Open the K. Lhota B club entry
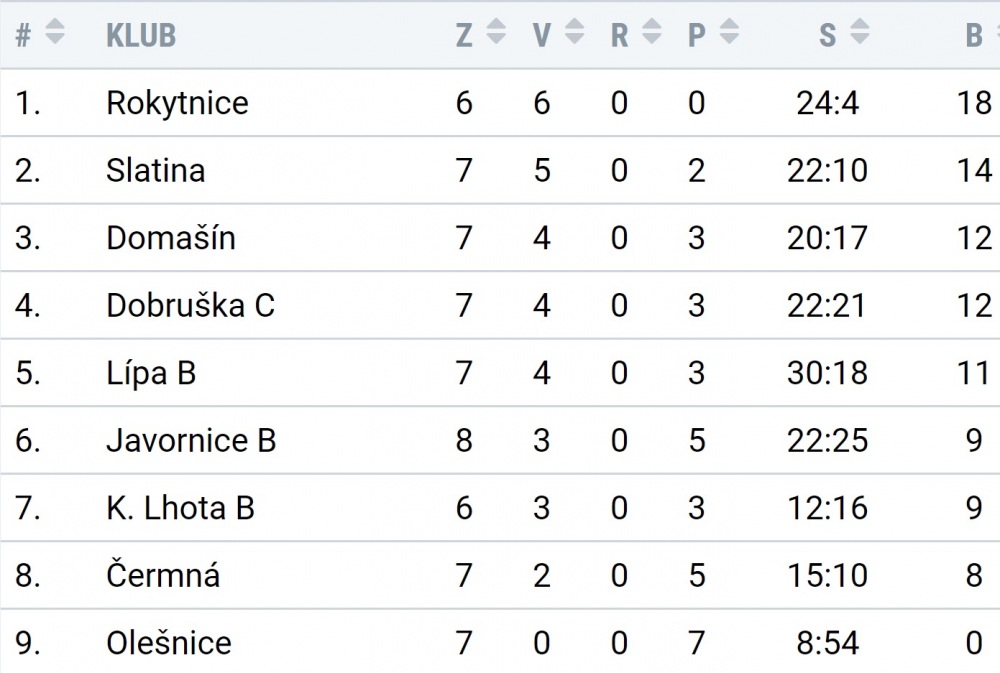Screen dimensions: 1000x673 tap(180, 508)
